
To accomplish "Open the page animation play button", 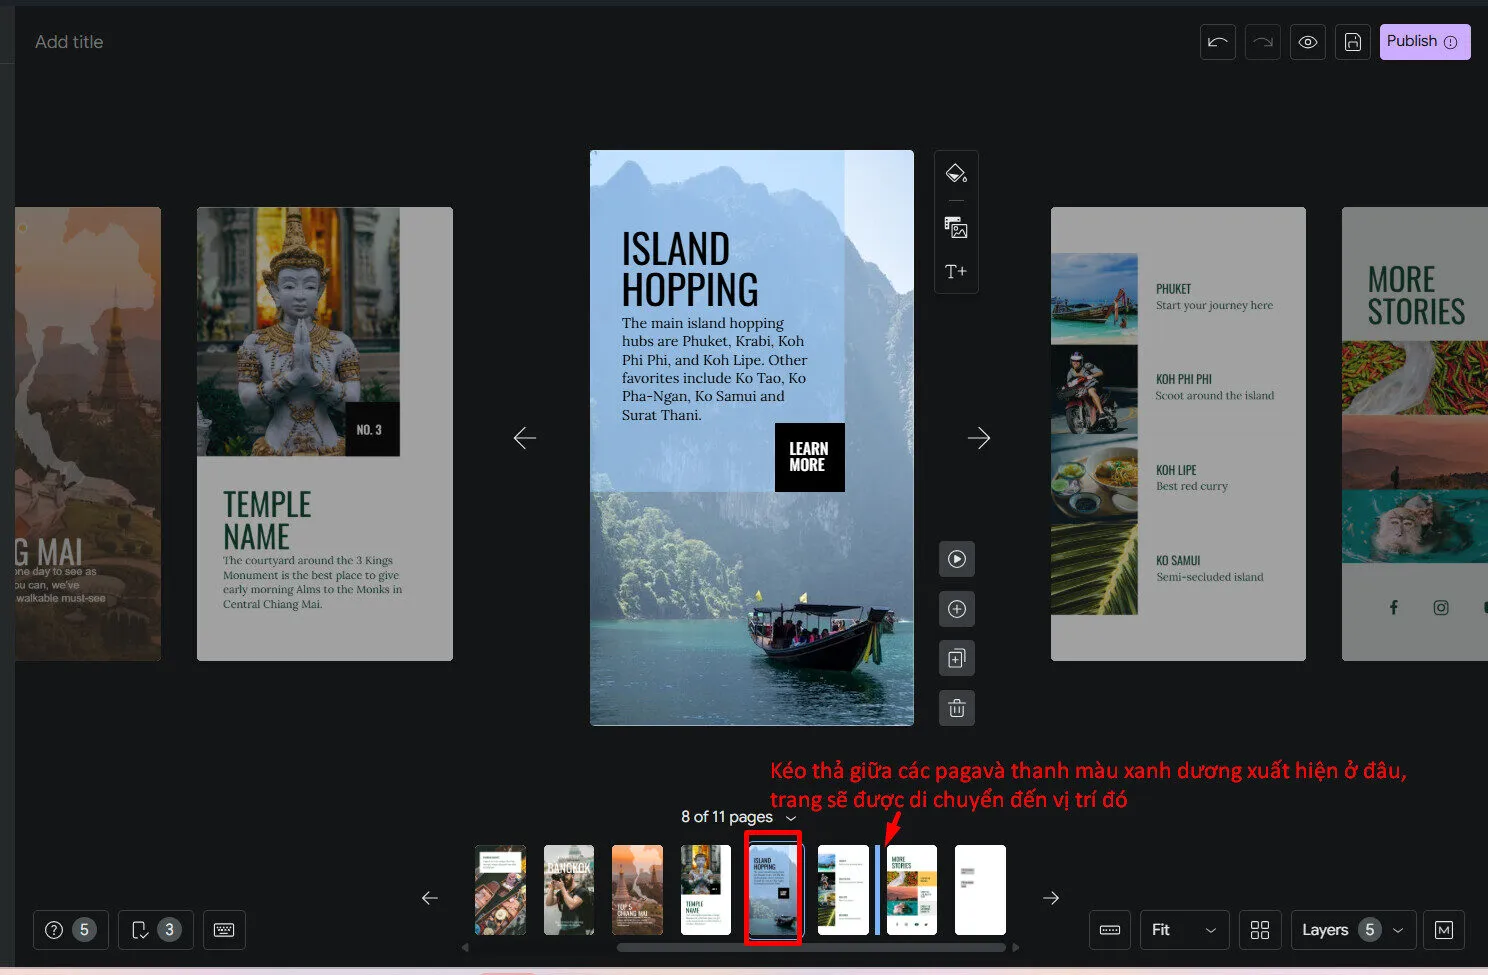I will click(957, 559).
